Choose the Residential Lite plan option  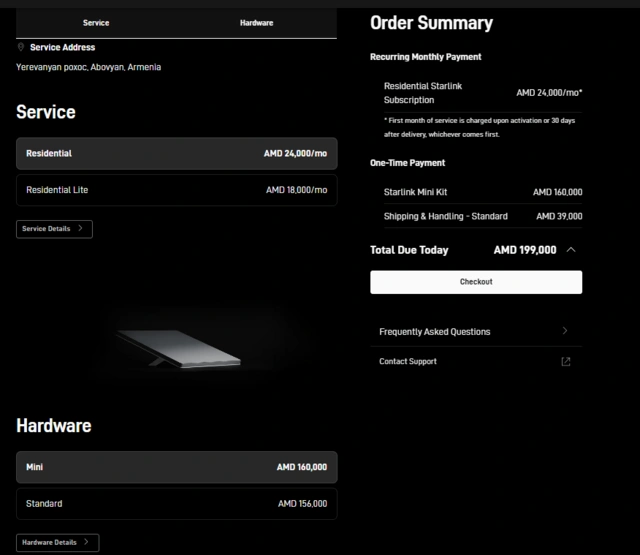click(x=177, y=190)
